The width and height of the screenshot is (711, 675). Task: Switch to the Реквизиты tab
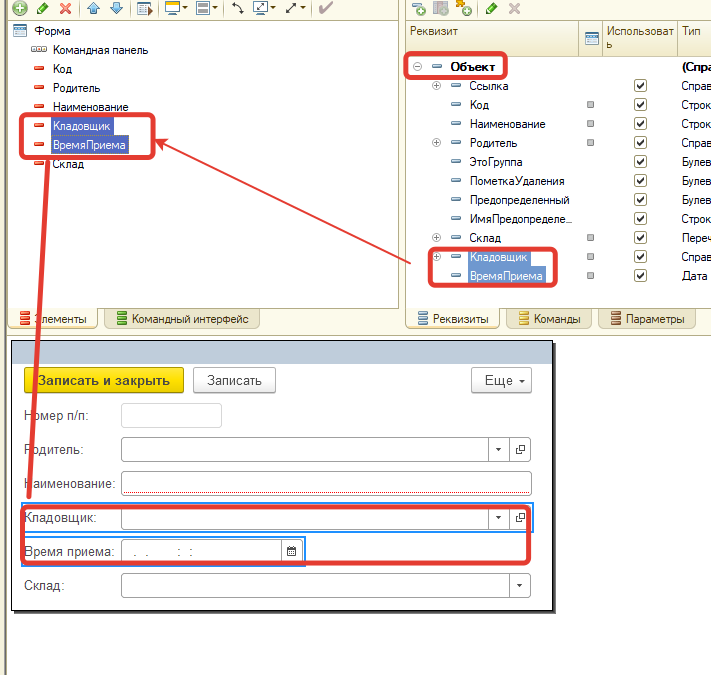tap(453, 319)
